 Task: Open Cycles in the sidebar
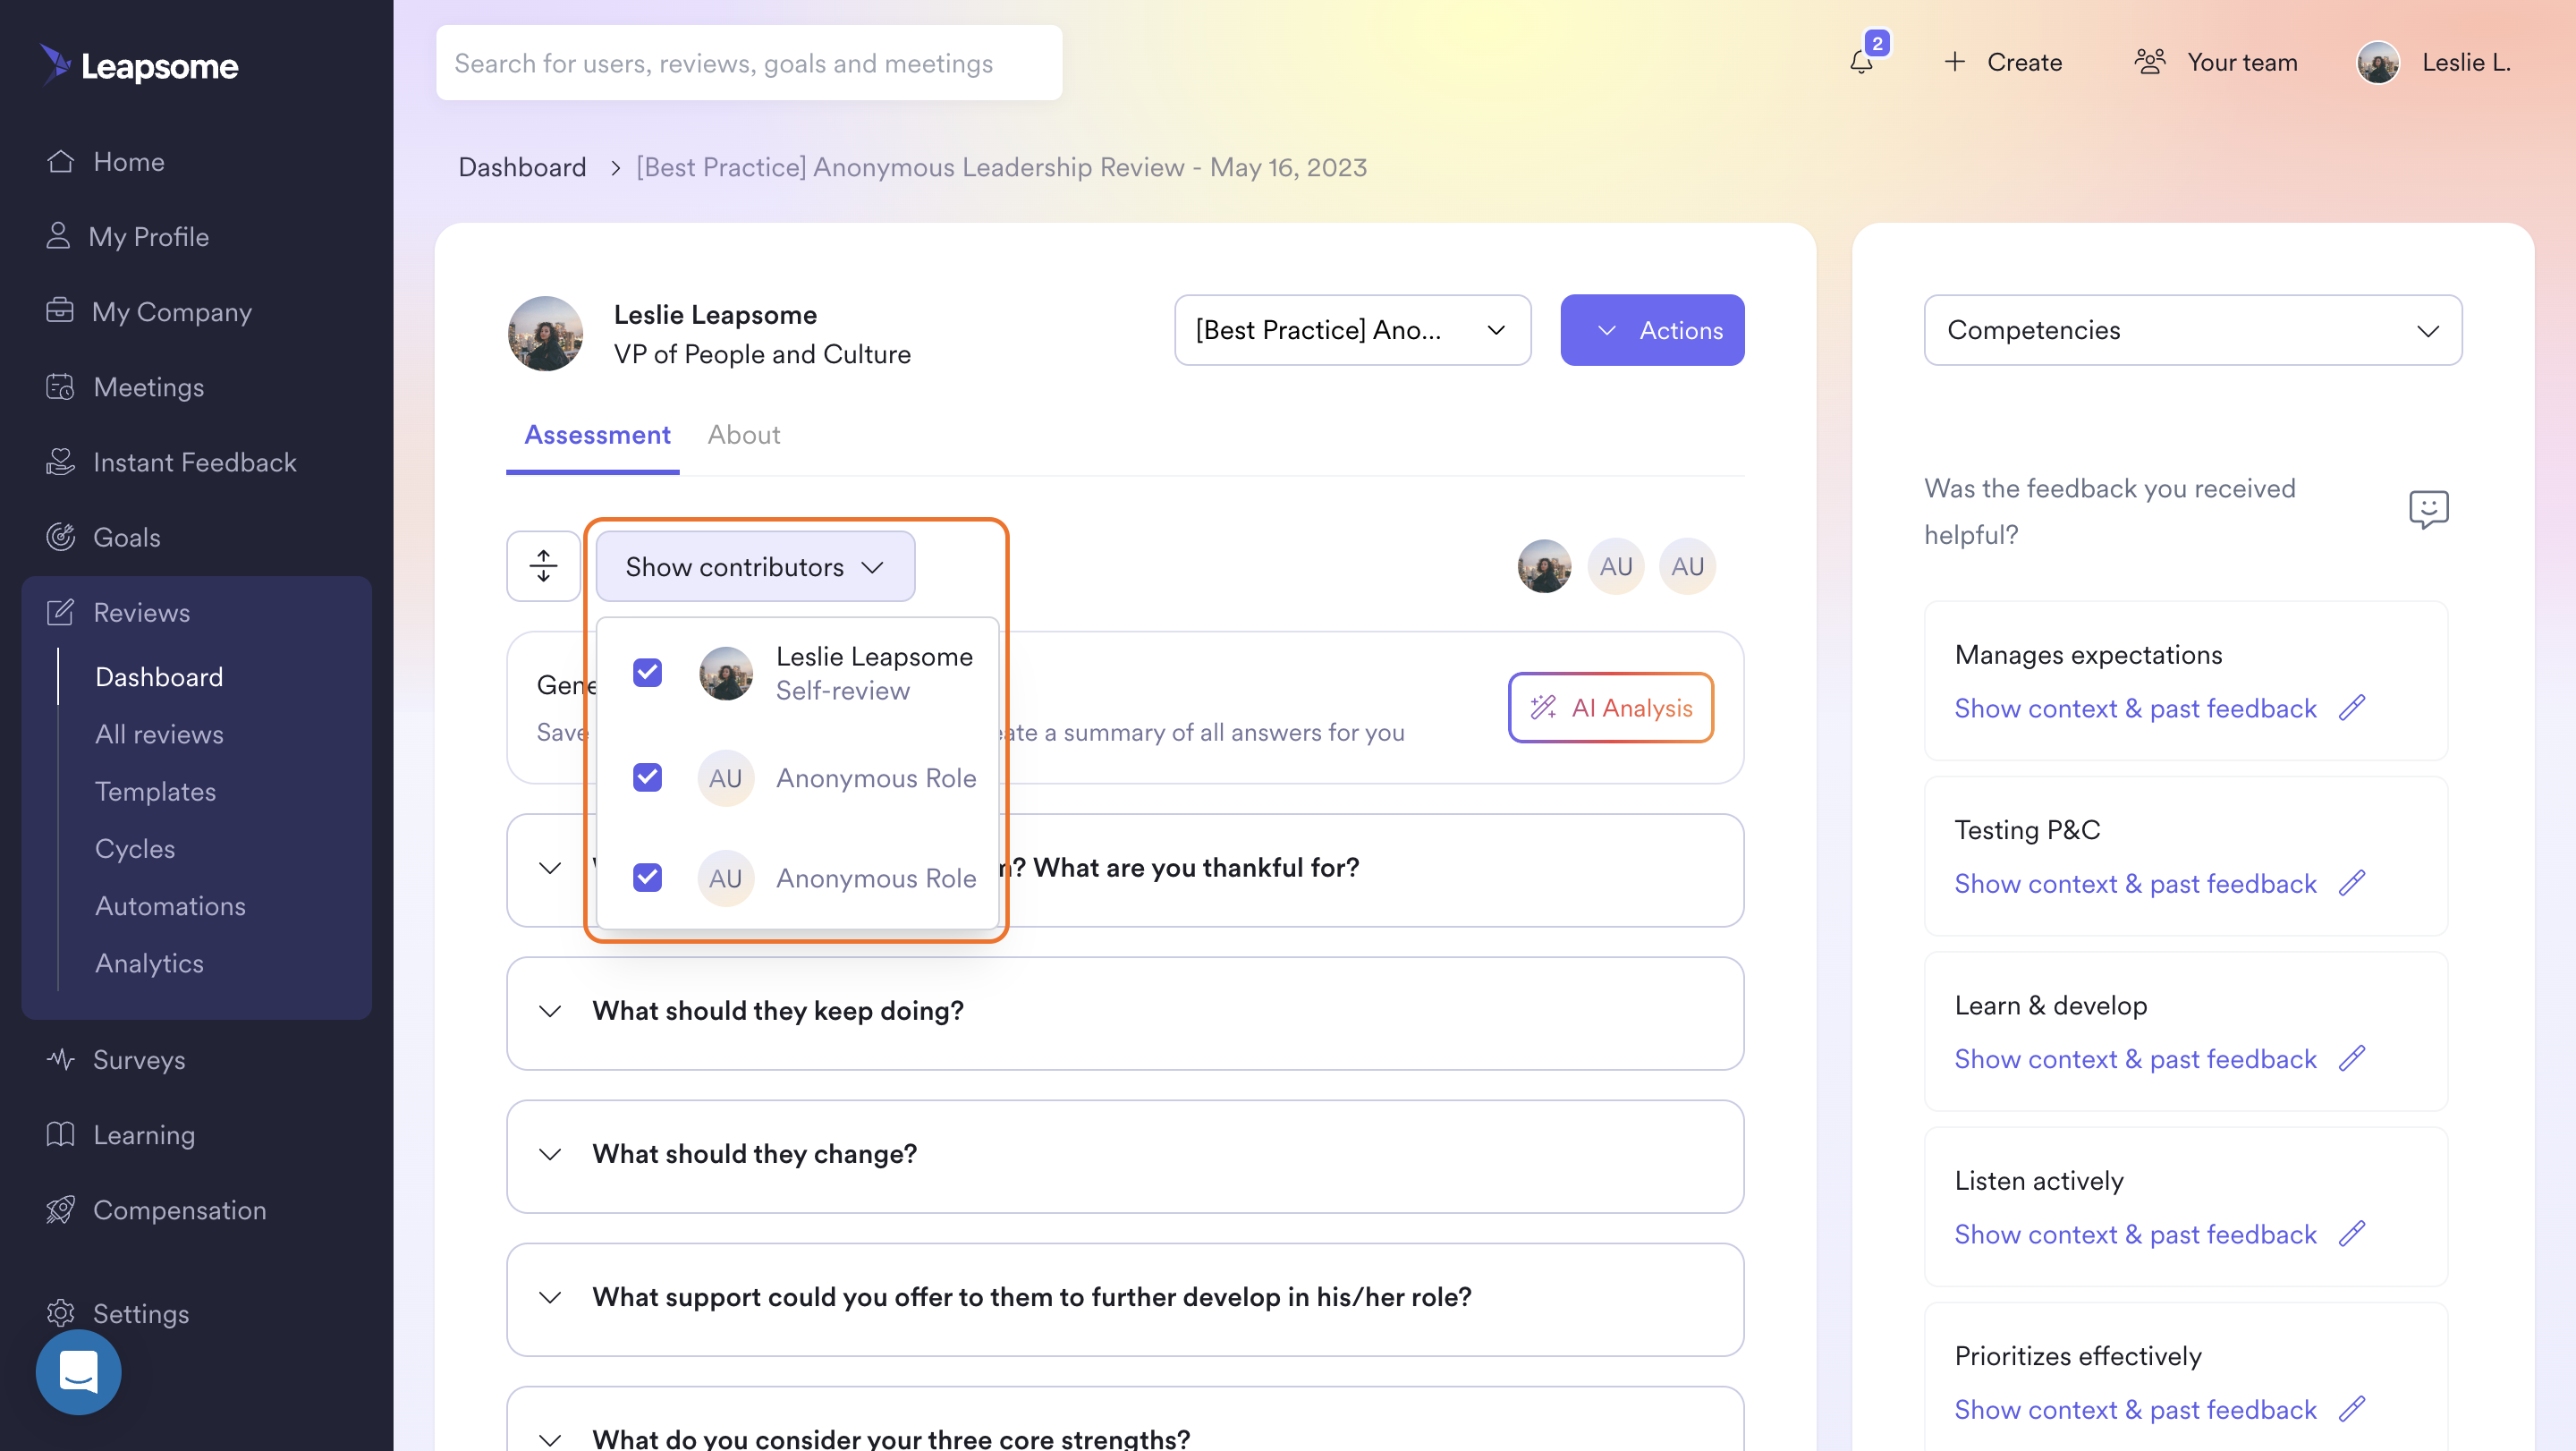click(x=135, y=848)
